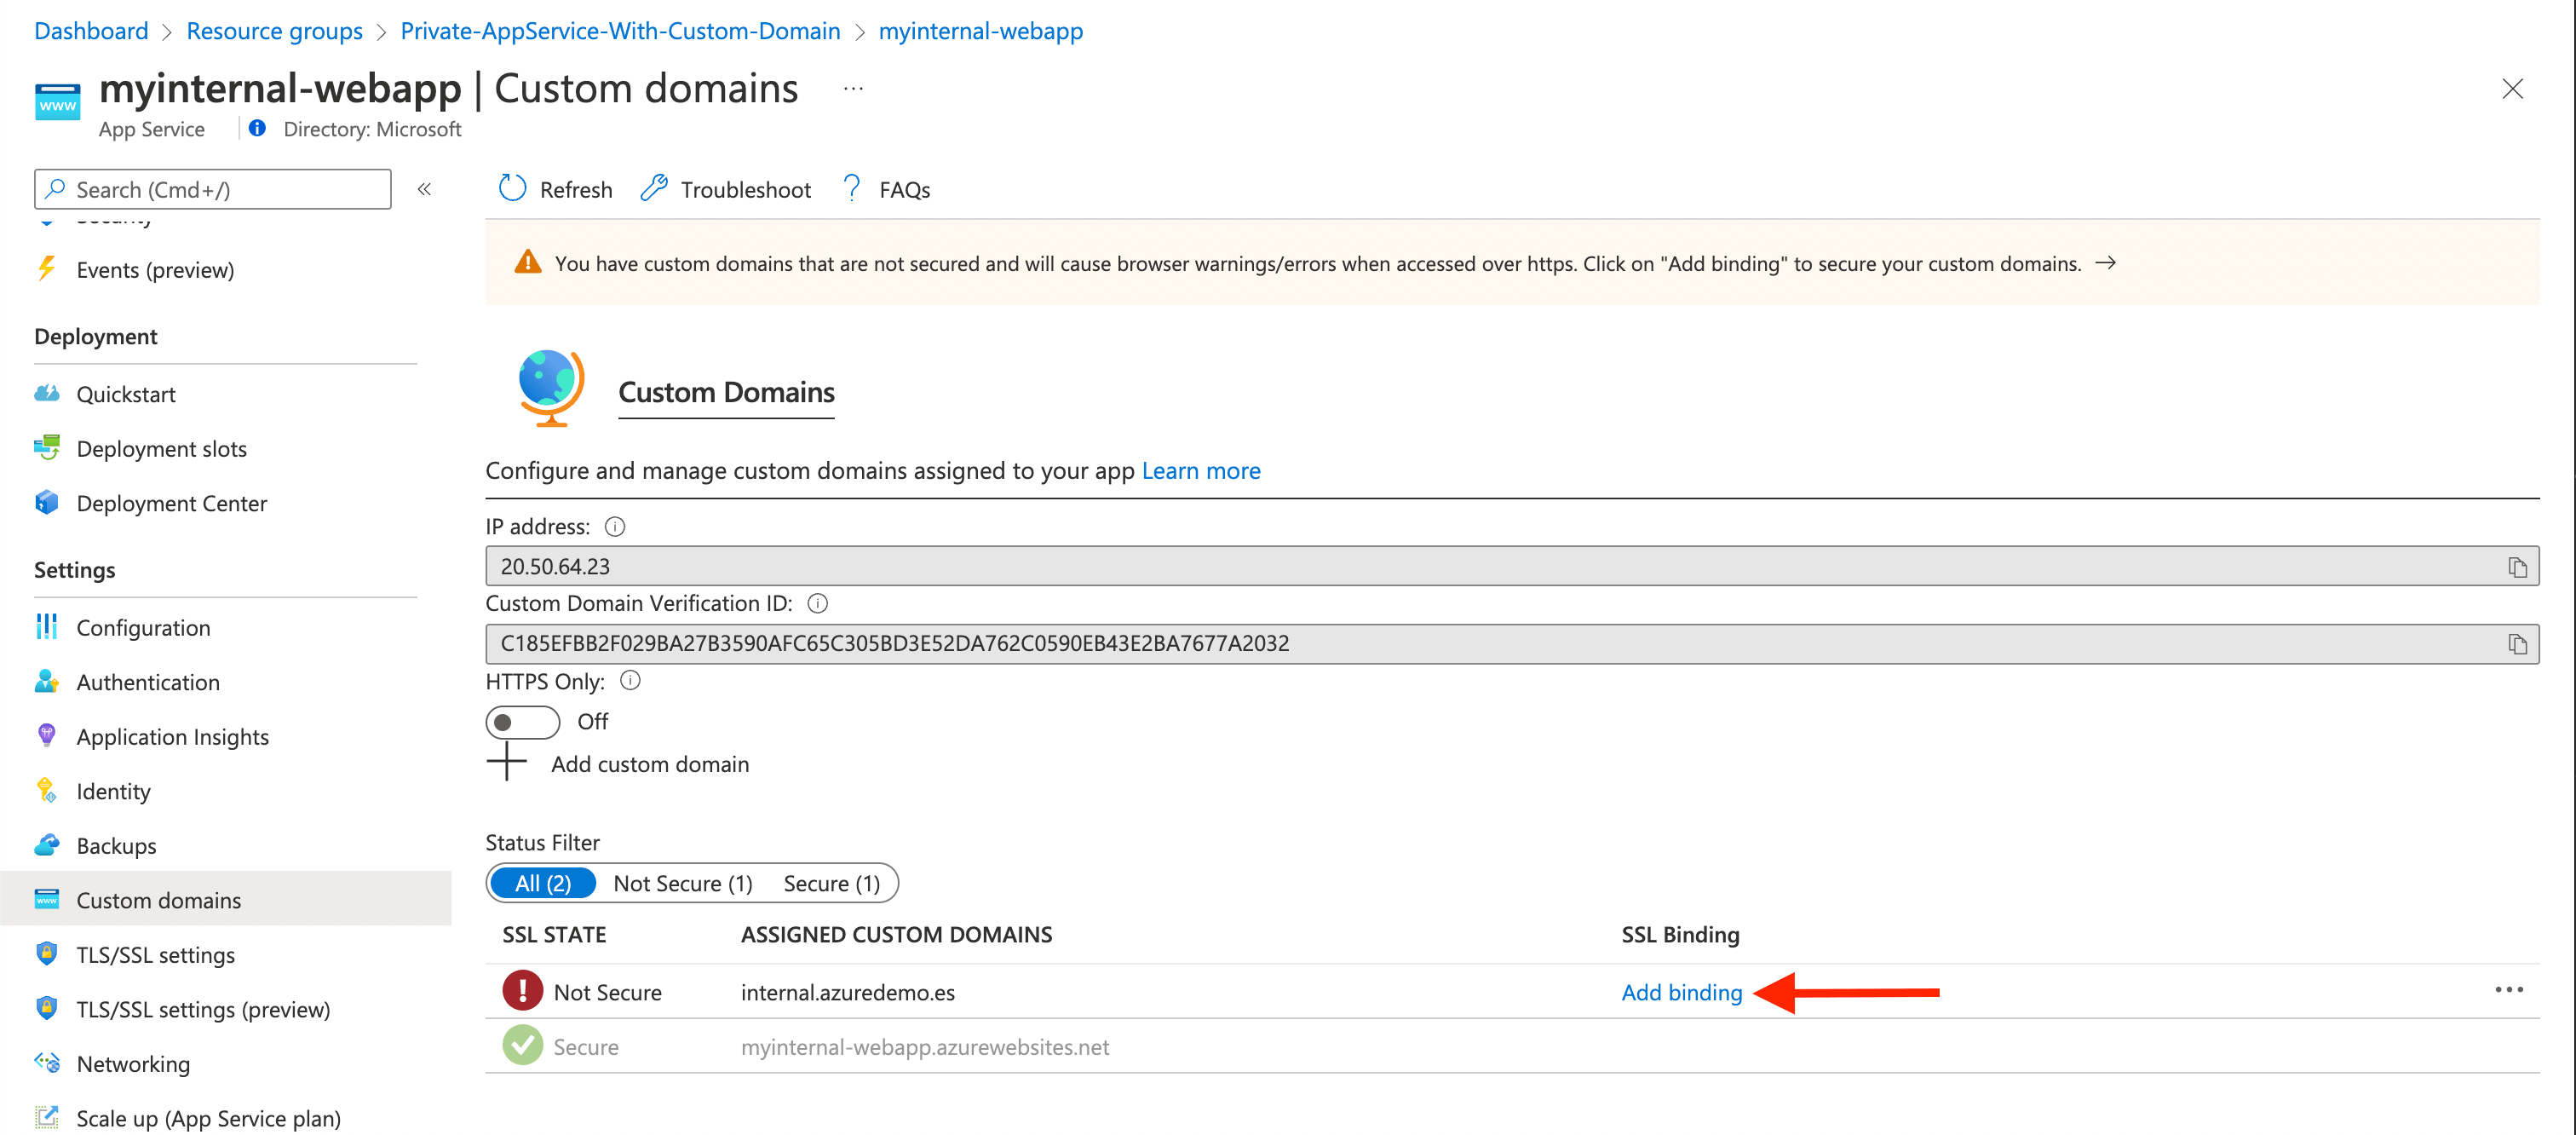
Task: Filter domains by Secure (1)
Action: pos(832,883)
